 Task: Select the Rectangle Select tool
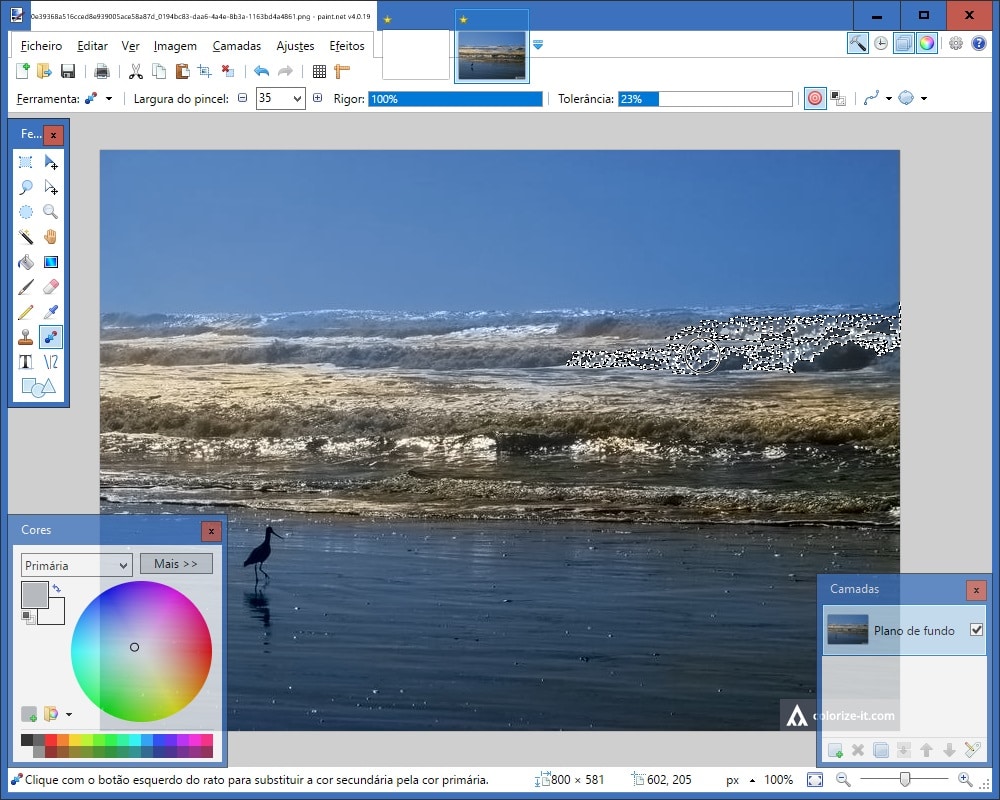(x=26, y=162)
